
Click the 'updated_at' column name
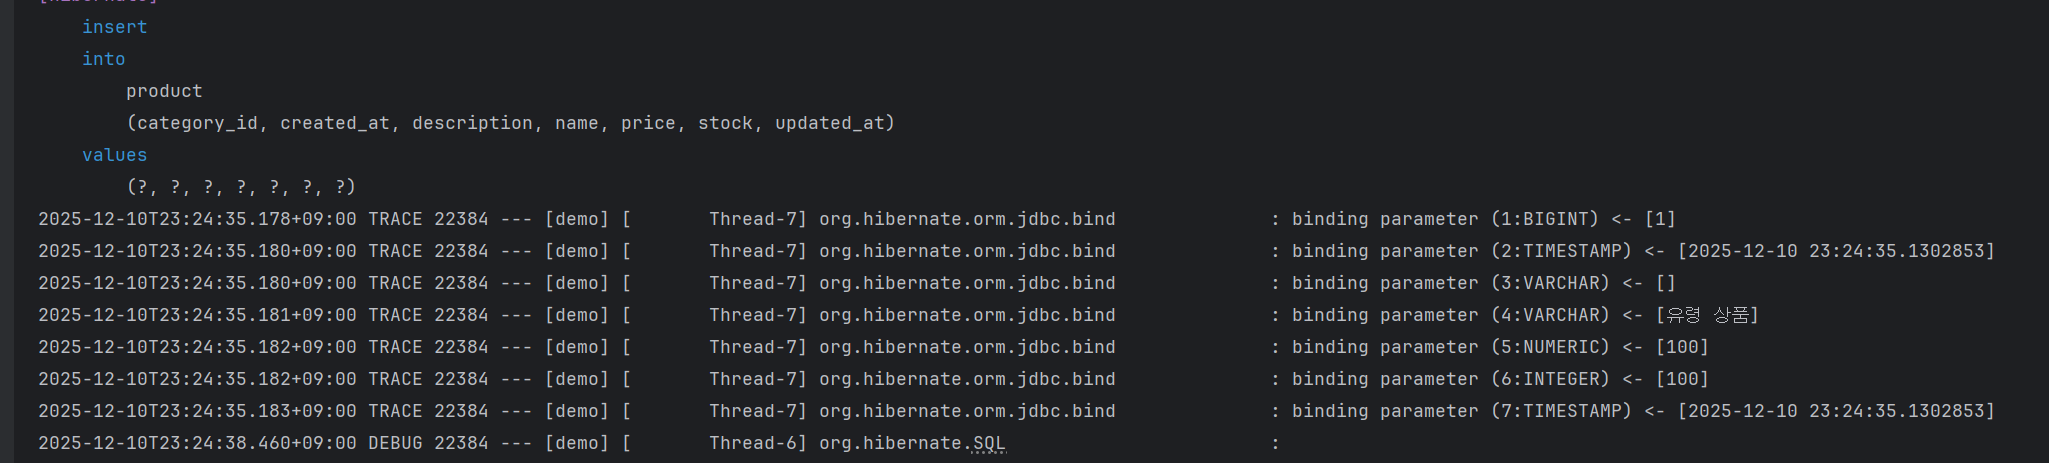click(x=830, y=123)
